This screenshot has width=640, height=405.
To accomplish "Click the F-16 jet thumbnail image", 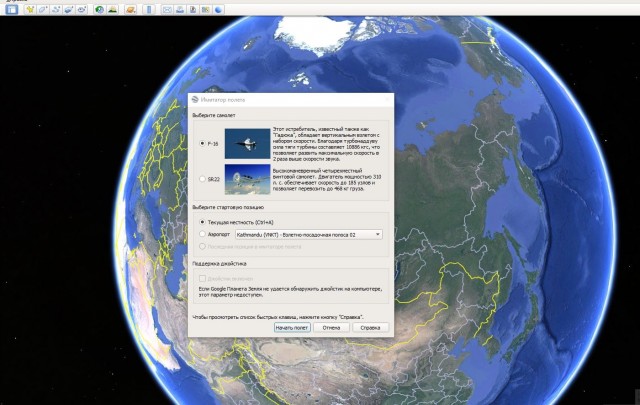I will pos(247,144).
